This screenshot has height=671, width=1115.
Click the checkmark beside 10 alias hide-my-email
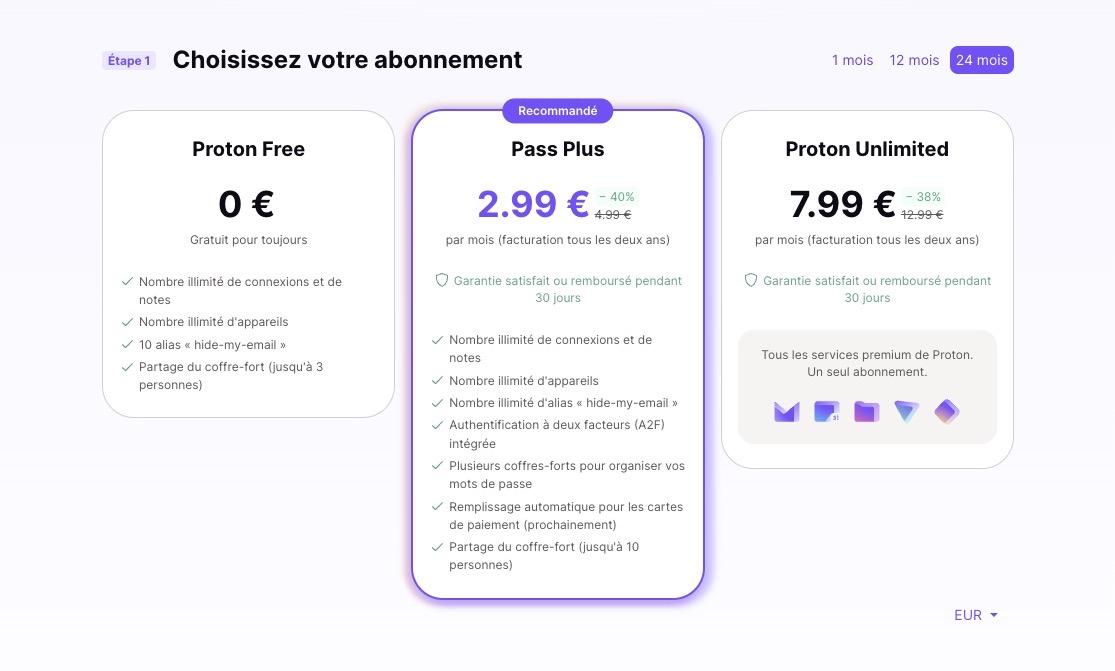(x=127, y=345)
